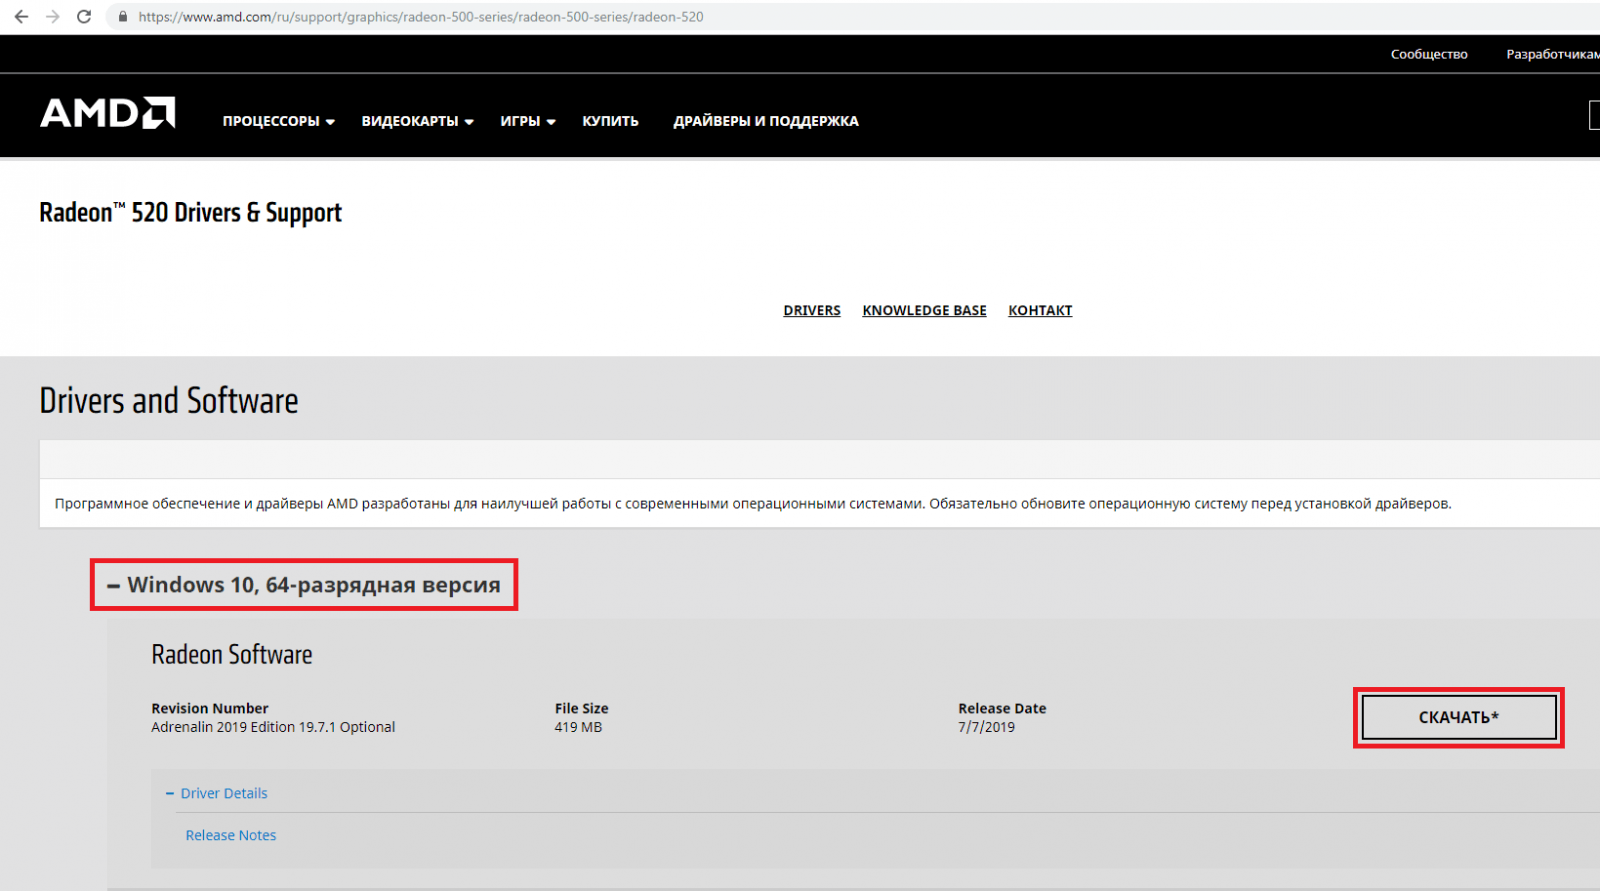This screenshot has width=1600, height=891.
Task: Open ДРАЙВЕРЫ И ПОДДЕРЖКА menu item
Action: [766, 121]
